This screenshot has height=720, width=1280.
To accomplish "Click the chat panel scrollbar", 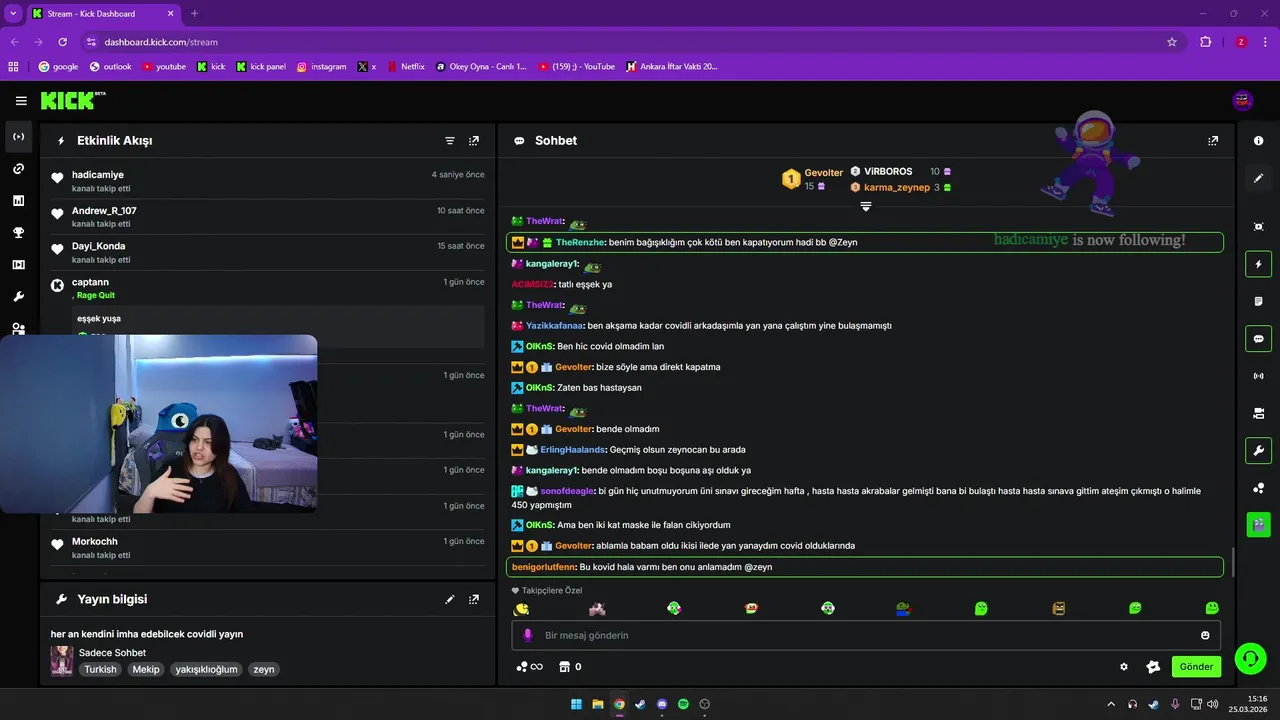I will tap(1233, 563).
